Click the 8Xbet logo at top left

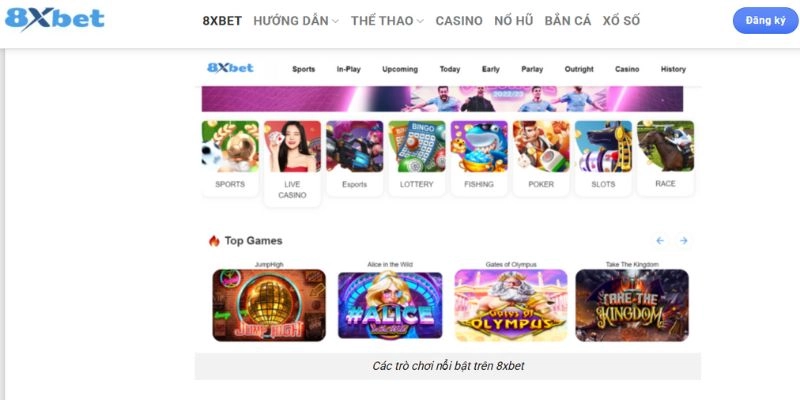54,19
